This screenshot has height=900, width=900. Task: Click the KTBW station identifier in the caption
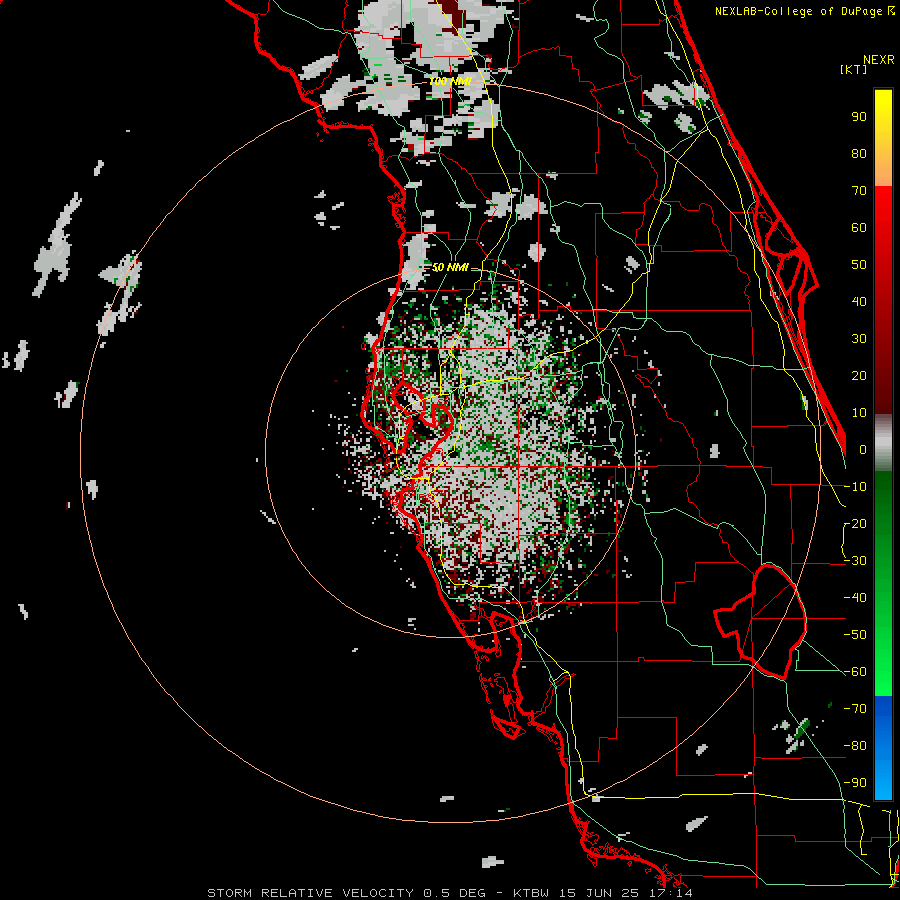click(532, 893)
